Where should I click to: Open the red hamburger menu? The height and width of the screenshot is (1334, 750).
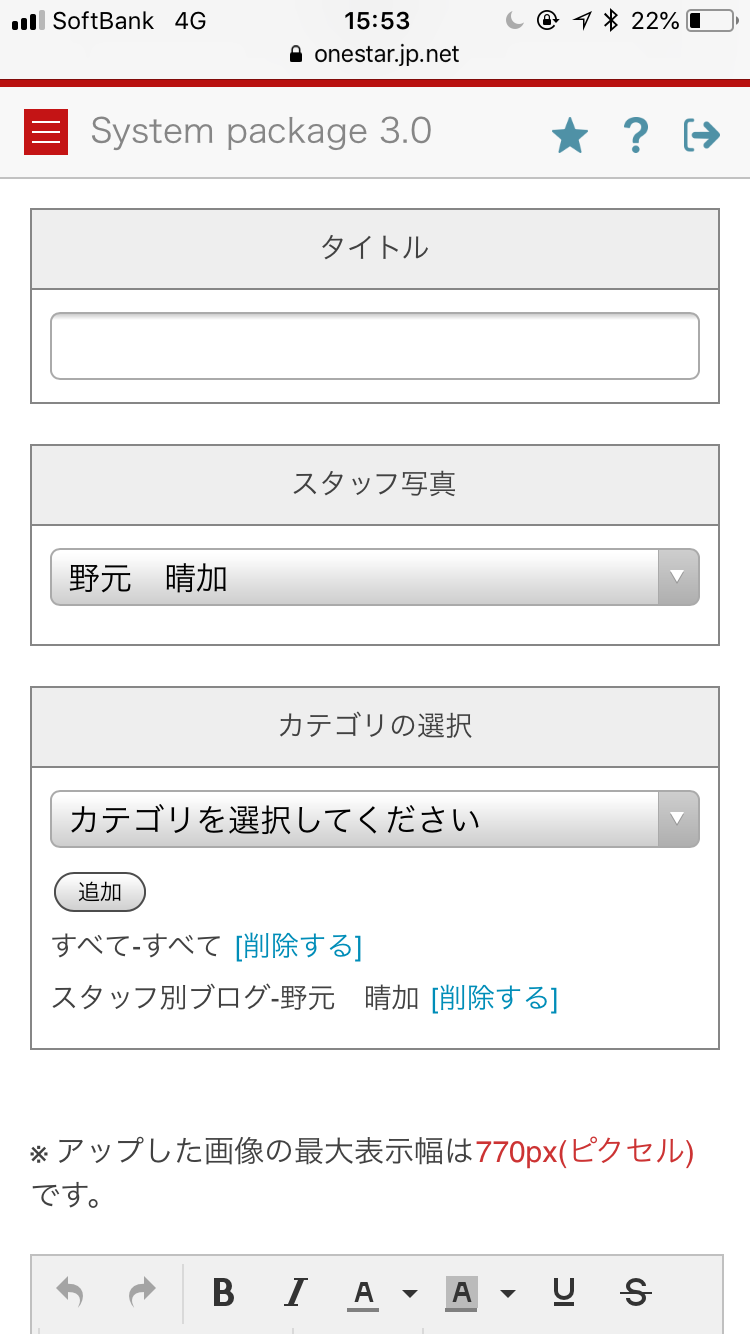(46, 131)
